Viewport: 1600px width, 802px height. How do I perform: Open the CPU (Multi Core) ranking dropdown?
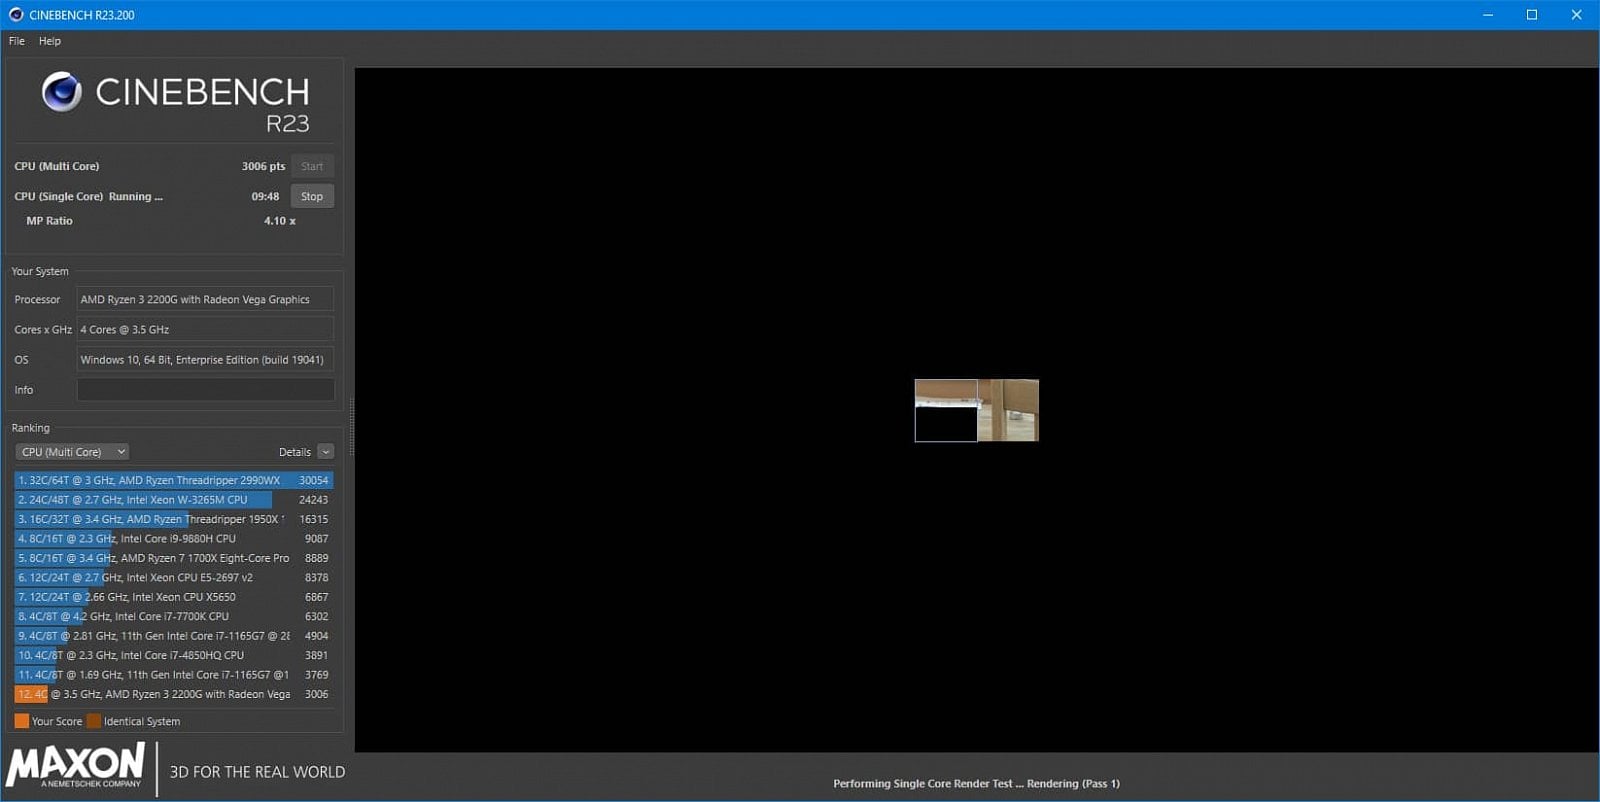(72, 452)
